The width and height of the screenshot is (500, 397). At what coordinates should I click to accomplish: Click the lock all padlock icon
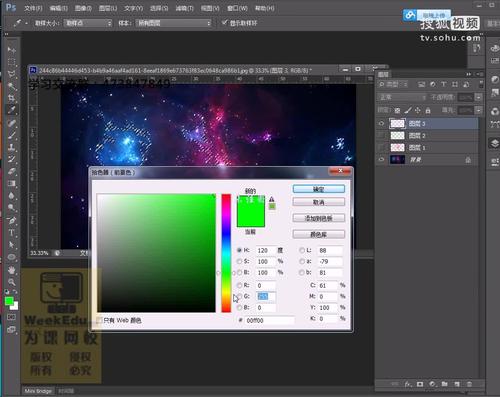[x=428, y=110]
